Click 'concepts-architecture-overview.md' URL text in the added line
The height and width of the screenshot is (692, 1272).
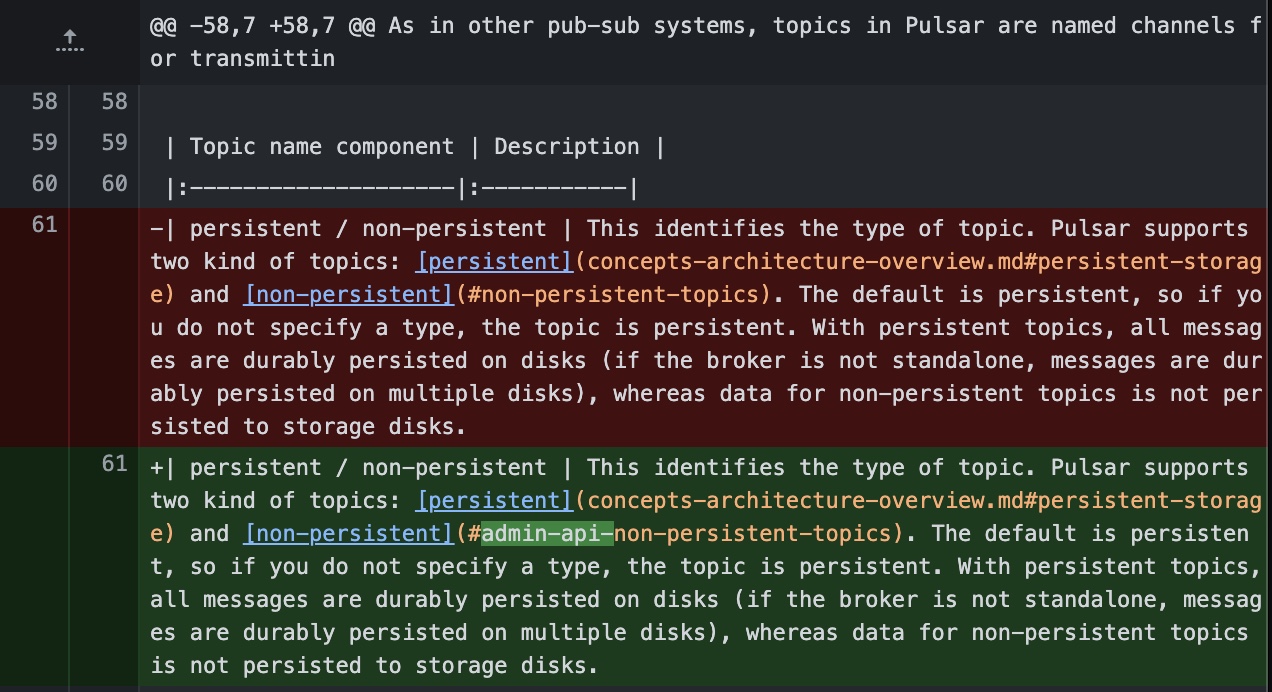click(804, 500)
